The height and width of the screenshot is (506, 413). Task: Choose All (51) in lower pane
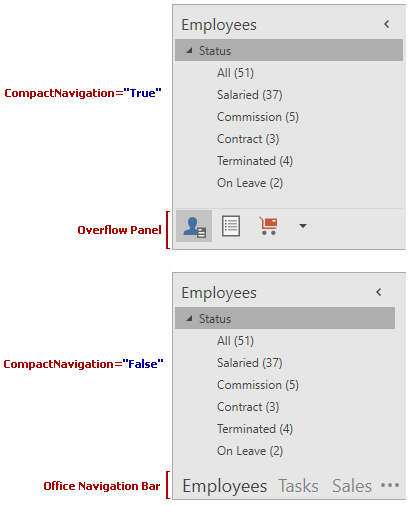235,341
